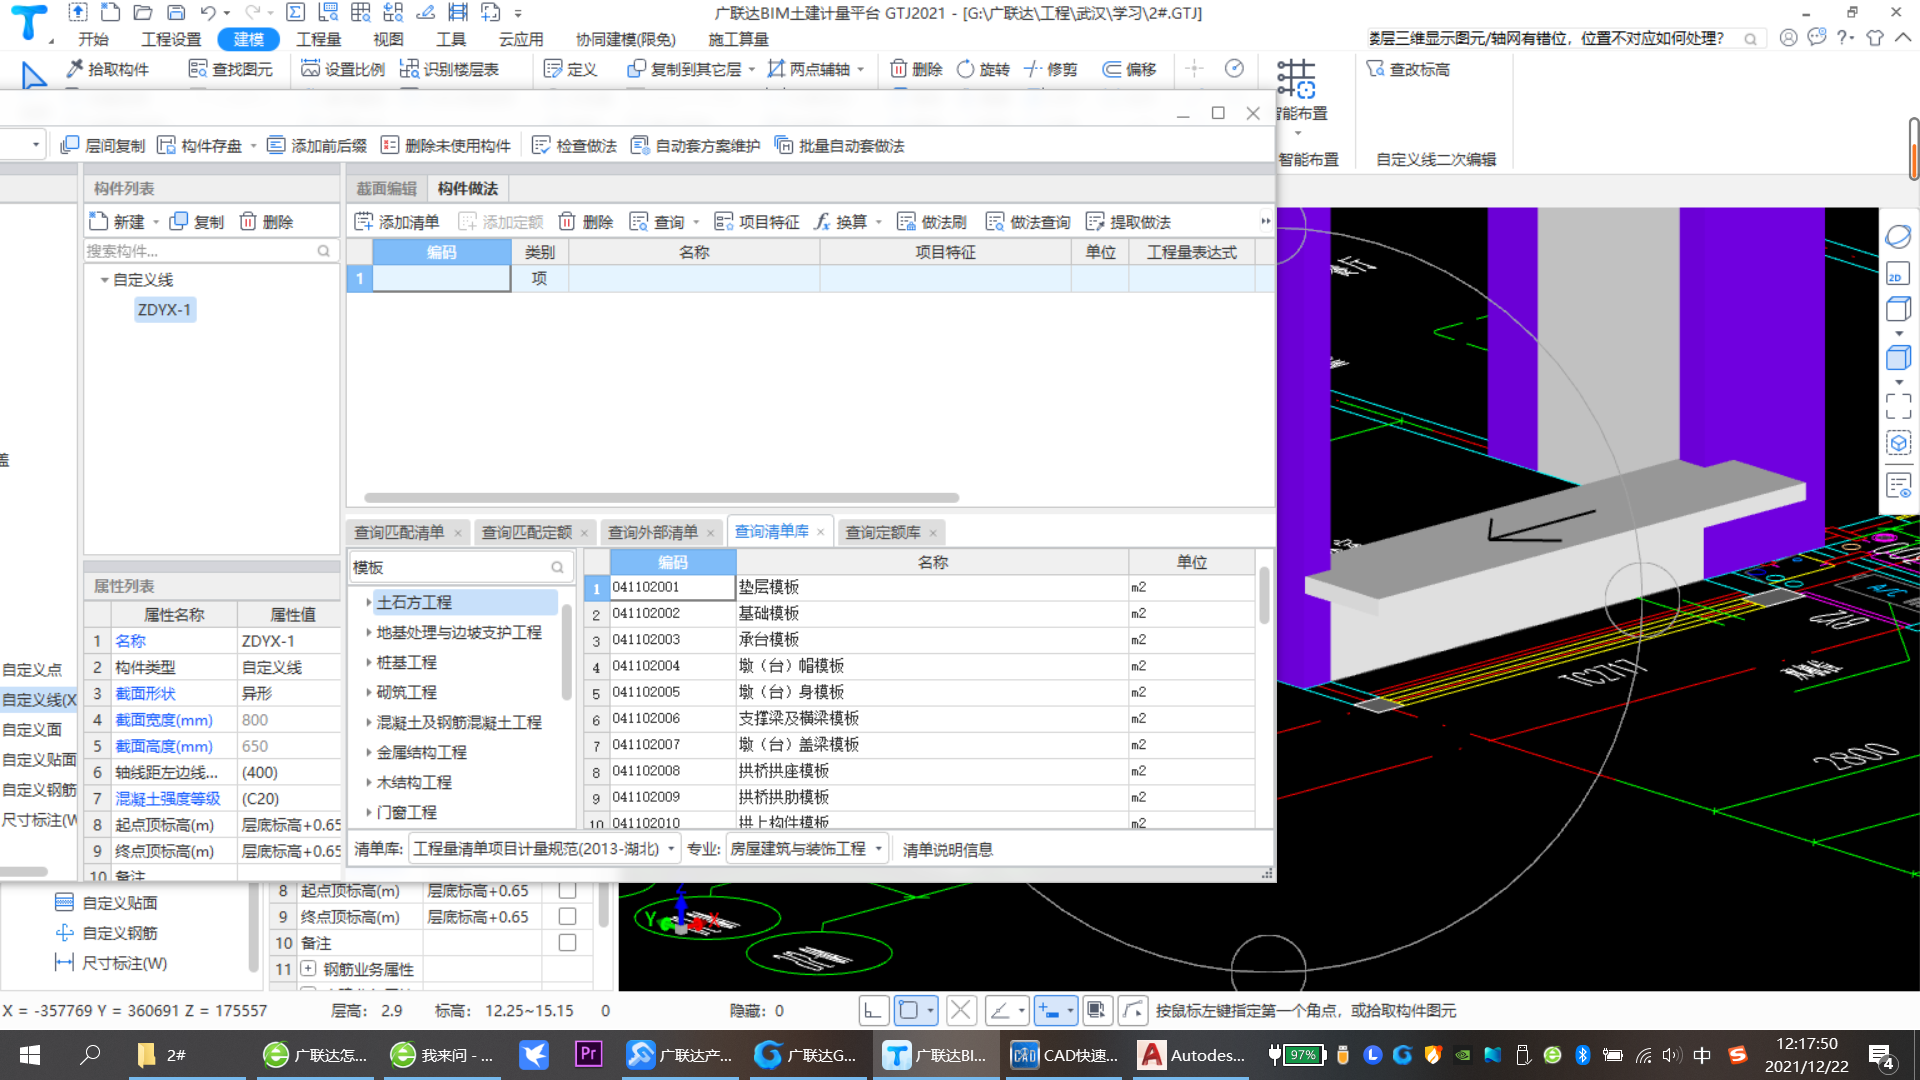Expand the 砌筑工程 tree node

tap(368, 692)
